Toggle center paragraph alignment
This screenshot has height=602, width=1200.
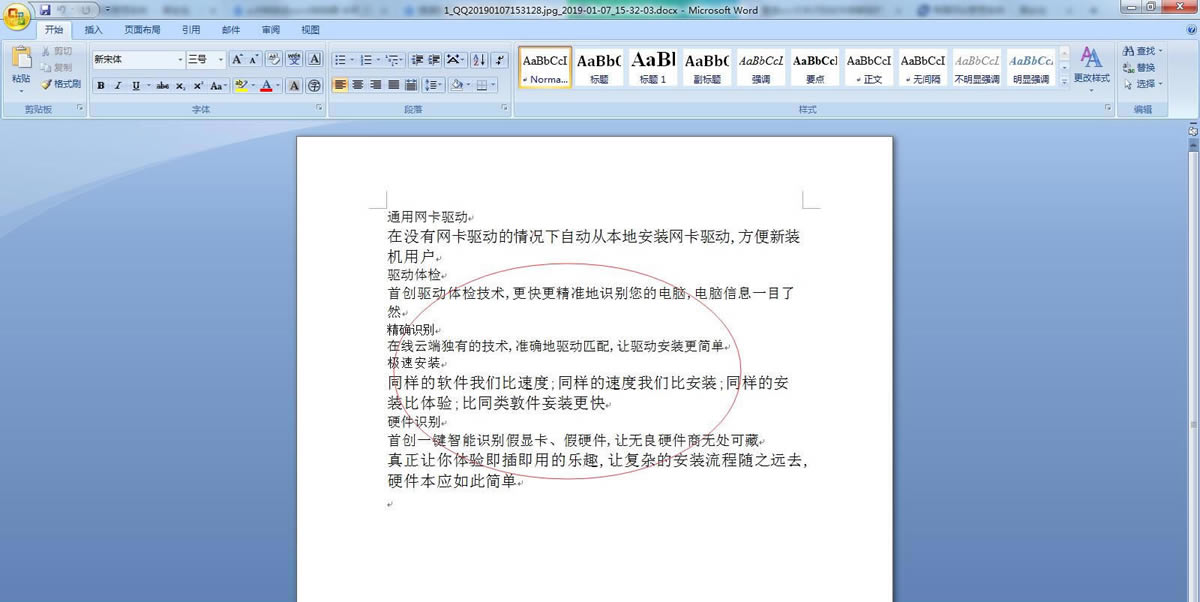pyautogui.click(x=358, y=84)
